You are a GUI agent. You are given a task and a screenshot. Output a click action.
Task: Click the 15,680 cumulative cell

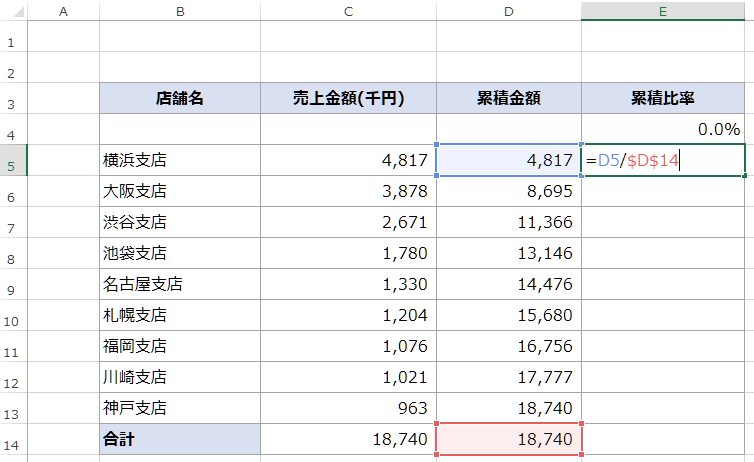[509, 315]
